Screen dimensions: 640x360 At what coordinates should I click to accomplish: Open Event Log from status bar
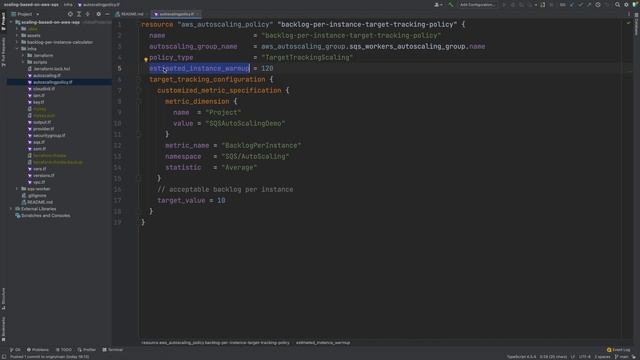coord(618,350)
